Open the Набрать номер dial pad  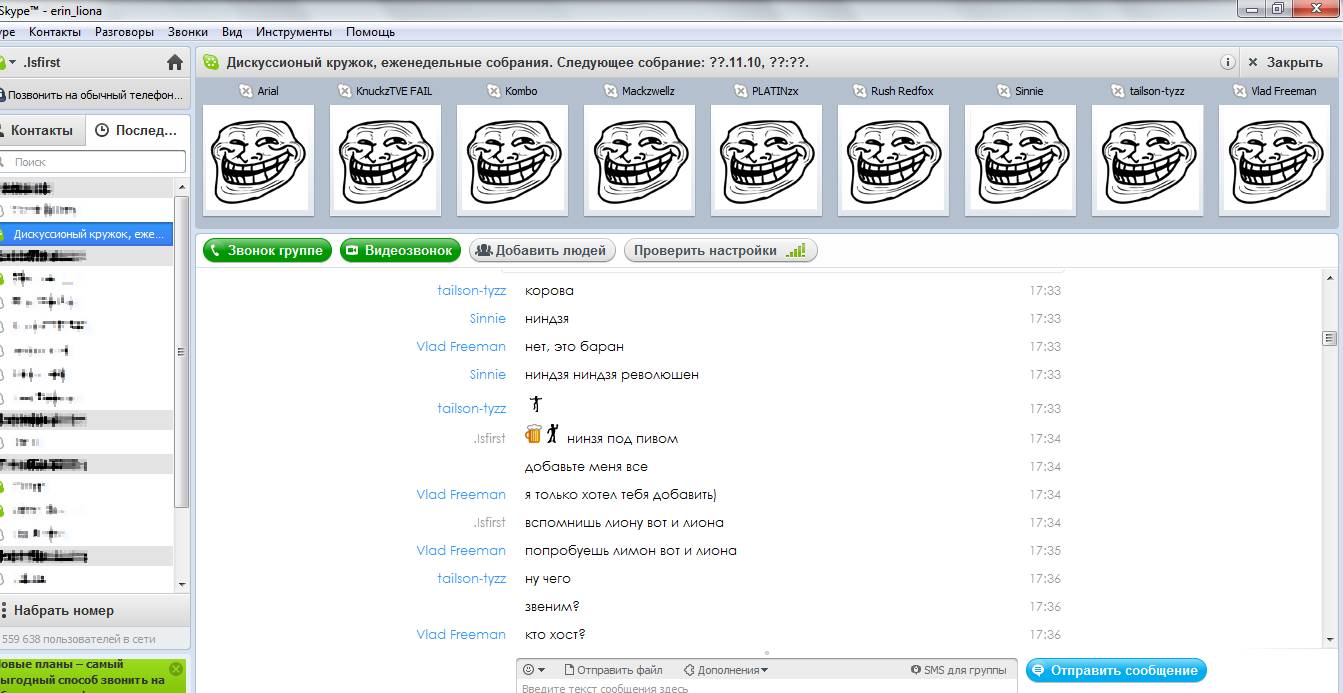pos(95,610)
